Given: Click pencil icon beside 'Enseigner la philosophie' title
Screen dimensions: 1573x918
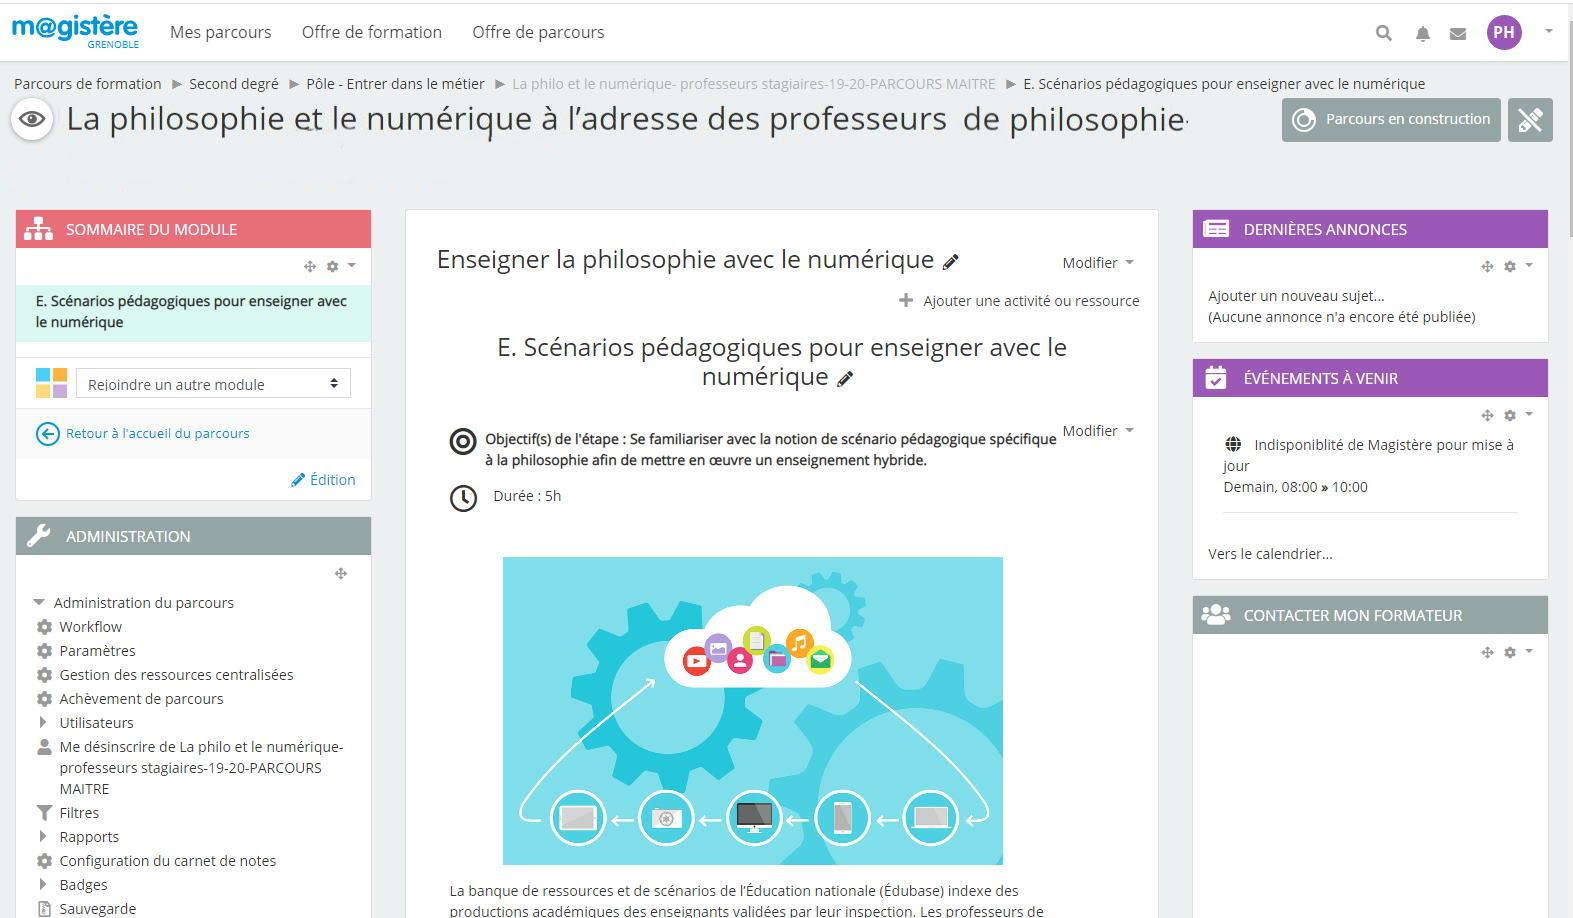Looking at the screenshot, I should click(x=951, y=262).
